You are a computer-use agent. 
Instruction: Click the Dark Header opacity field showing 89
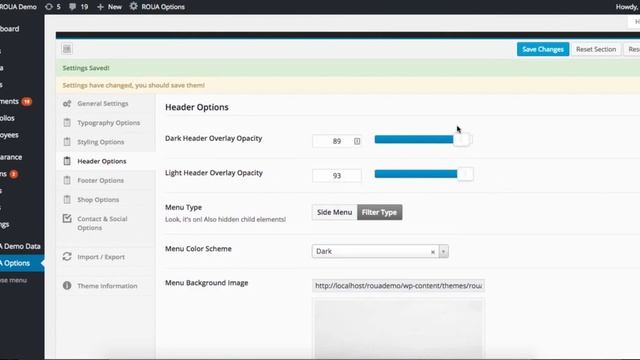click(337, 141)
